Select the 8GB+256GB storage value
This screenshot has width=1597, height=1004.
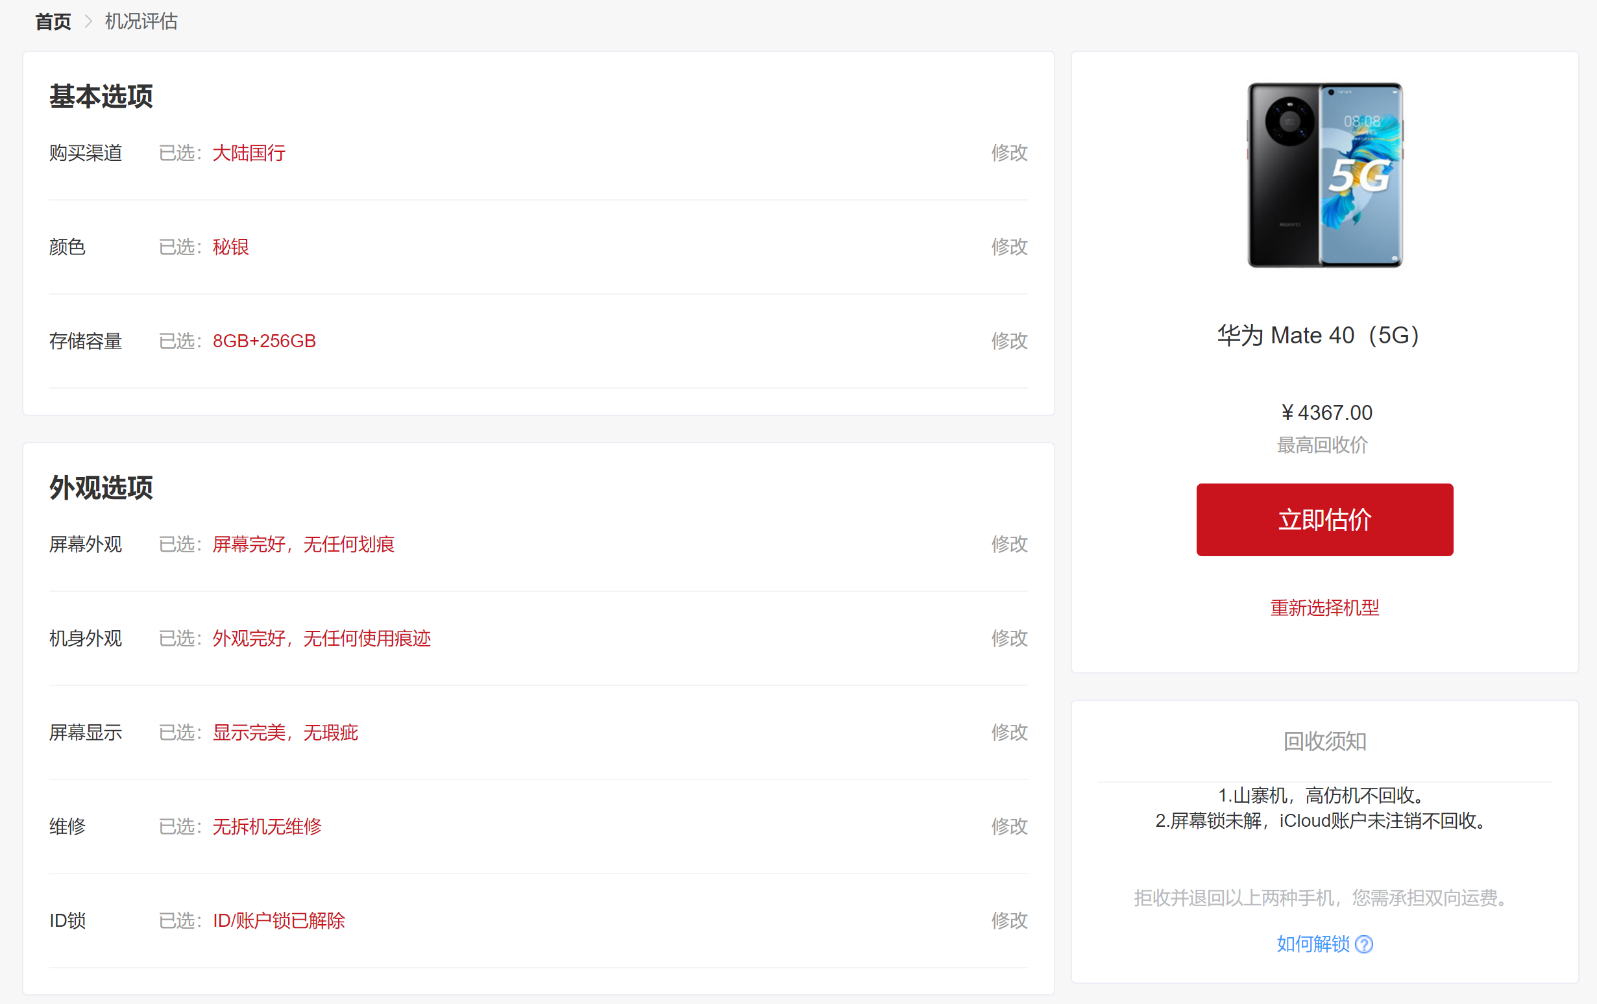click(x=264, y=341)
